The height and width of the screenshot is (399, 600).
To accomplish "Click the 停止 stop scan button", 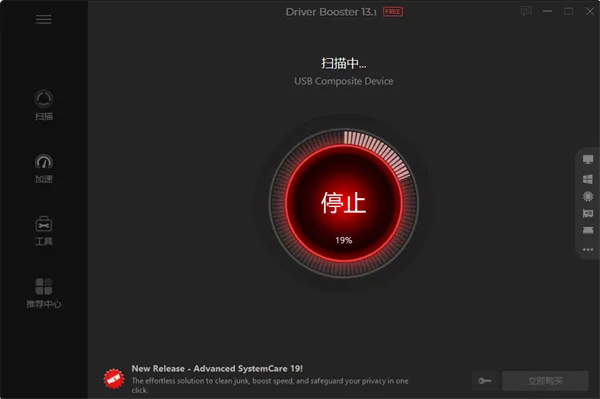I will 344,203.
